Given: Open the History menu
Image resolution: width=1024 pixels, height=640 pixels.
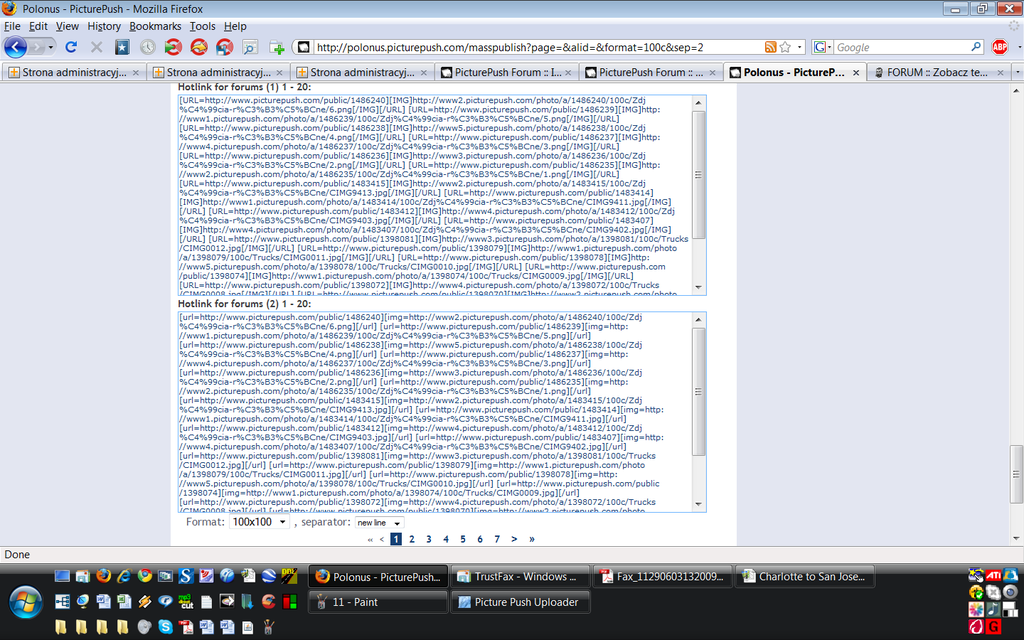Looking at the screenshot, I should pyautogui.click(x=104, y=26).
